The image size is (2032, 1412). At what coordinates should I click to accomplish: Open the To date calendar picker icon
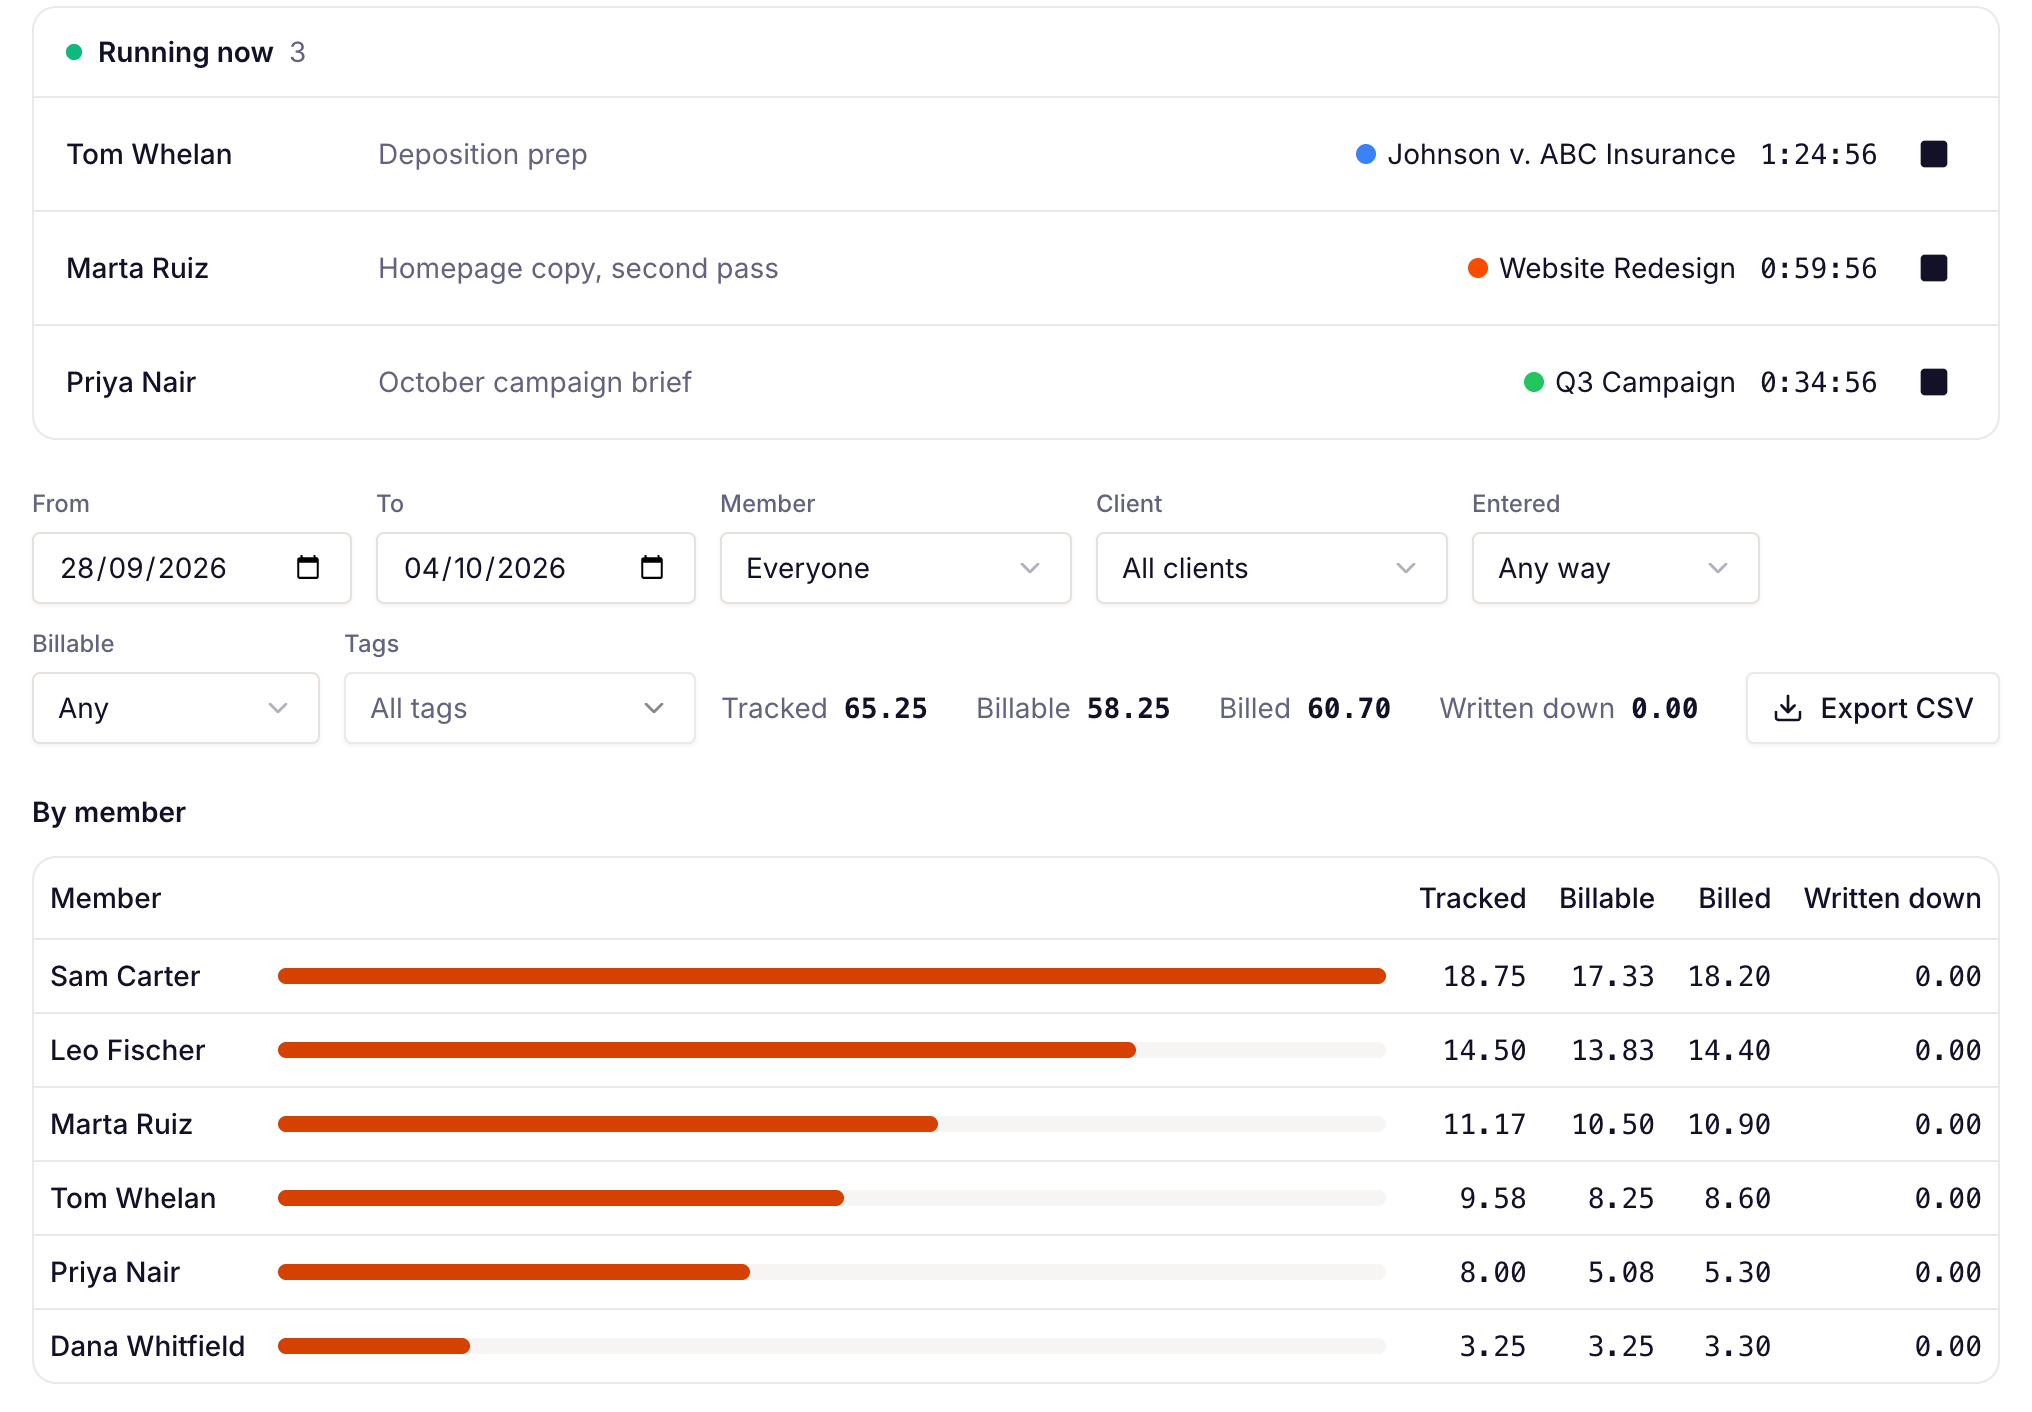click(652, 568)
